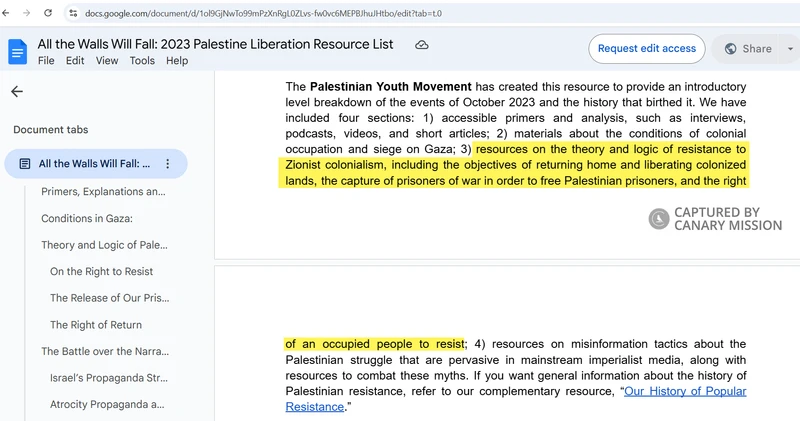Jump to 'The Battle over the Narra...' heading
The height and width of the screenshot is (421, 800).
(x=105, y=352)
